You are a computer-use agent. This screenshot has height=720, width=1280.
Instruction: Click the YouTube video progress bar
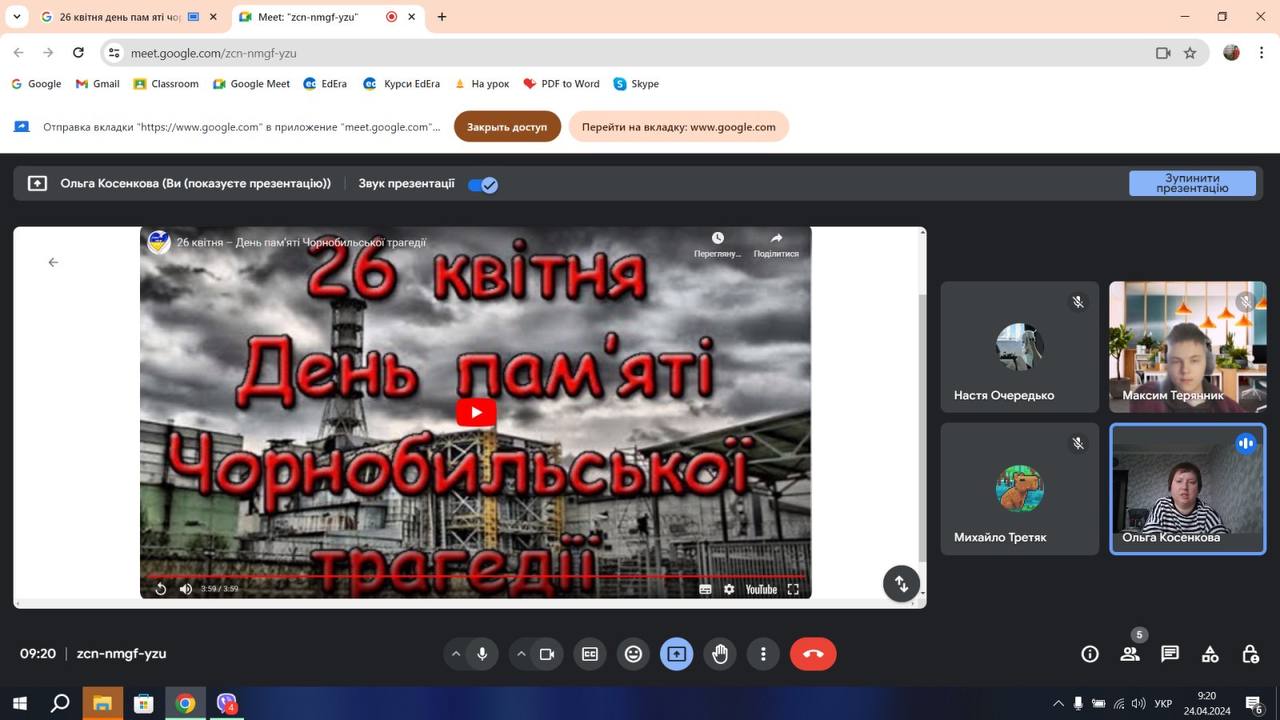click(475, 576)
